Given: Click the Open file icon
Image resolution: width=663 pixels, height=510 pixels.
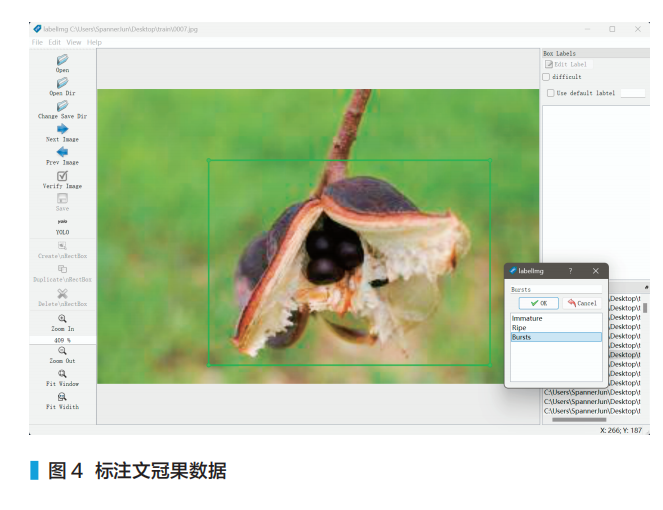Looking at the screenshot, I should (62, 61).
